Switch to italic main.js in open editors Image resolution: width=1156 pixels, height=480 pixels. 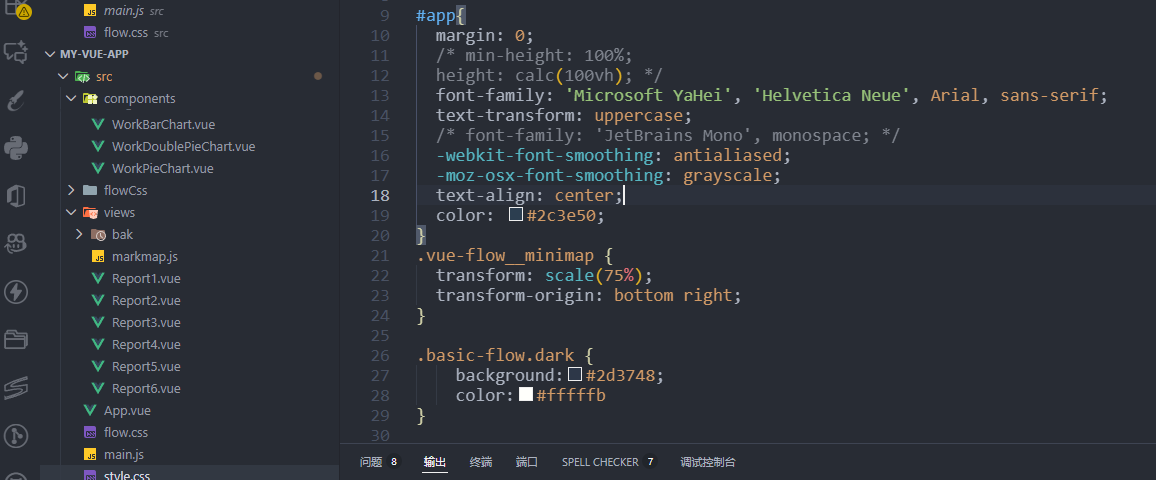pos(124,11)
